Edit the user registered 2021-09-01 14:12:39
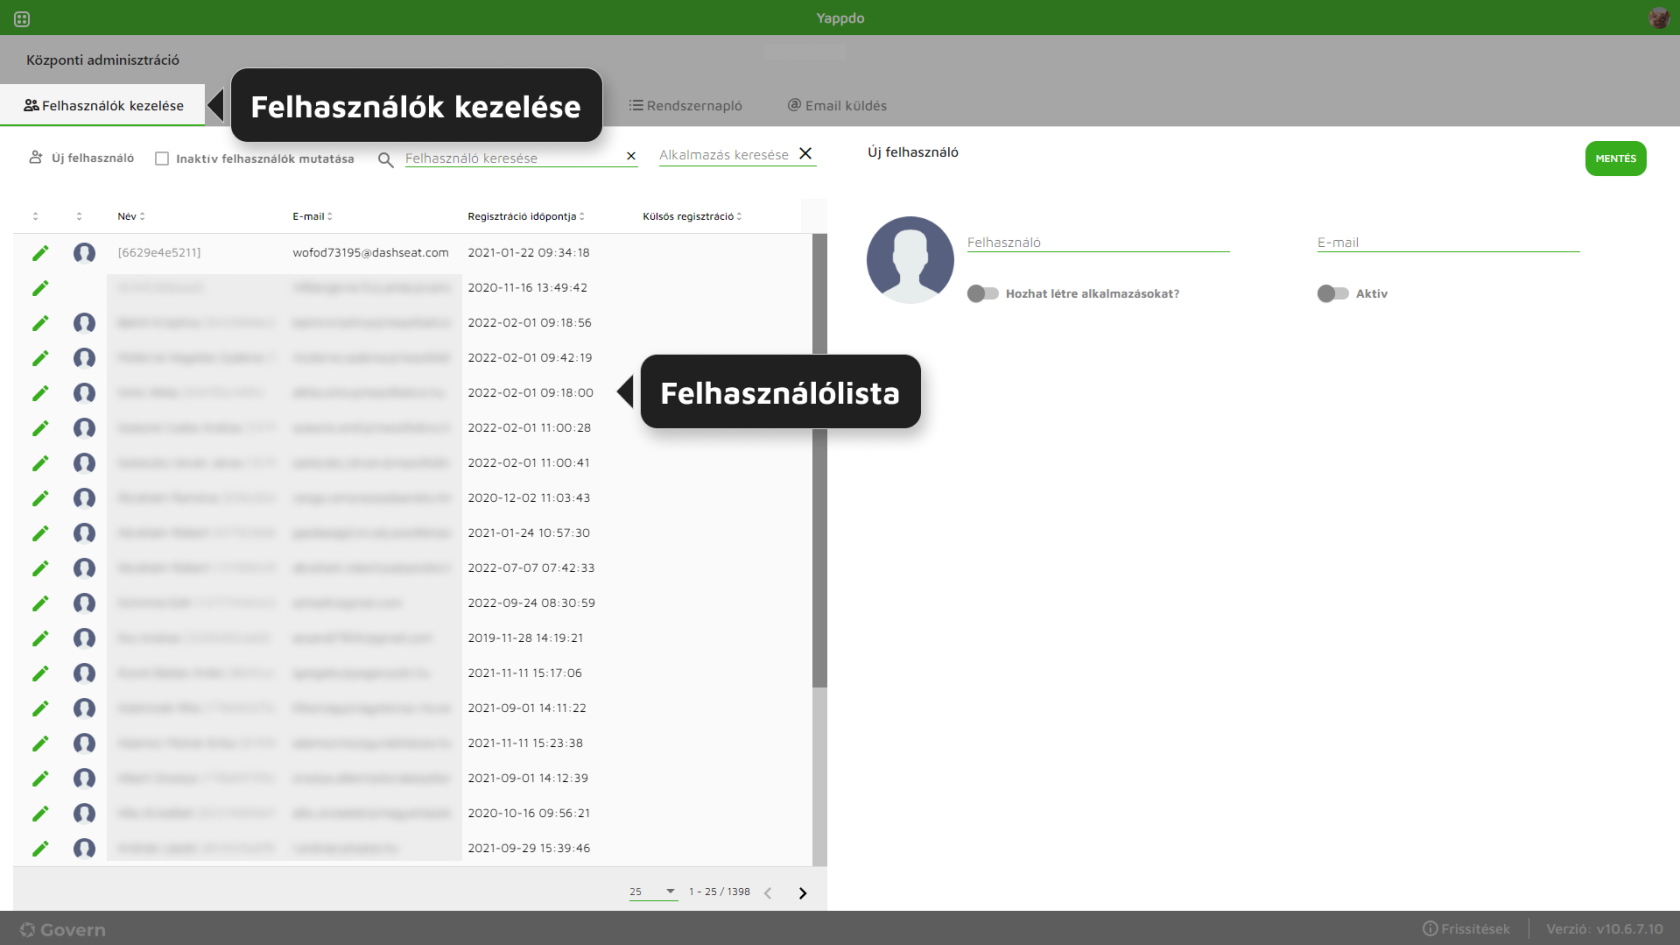Viewport: 1680px width, 945px height. click(40, 778)
